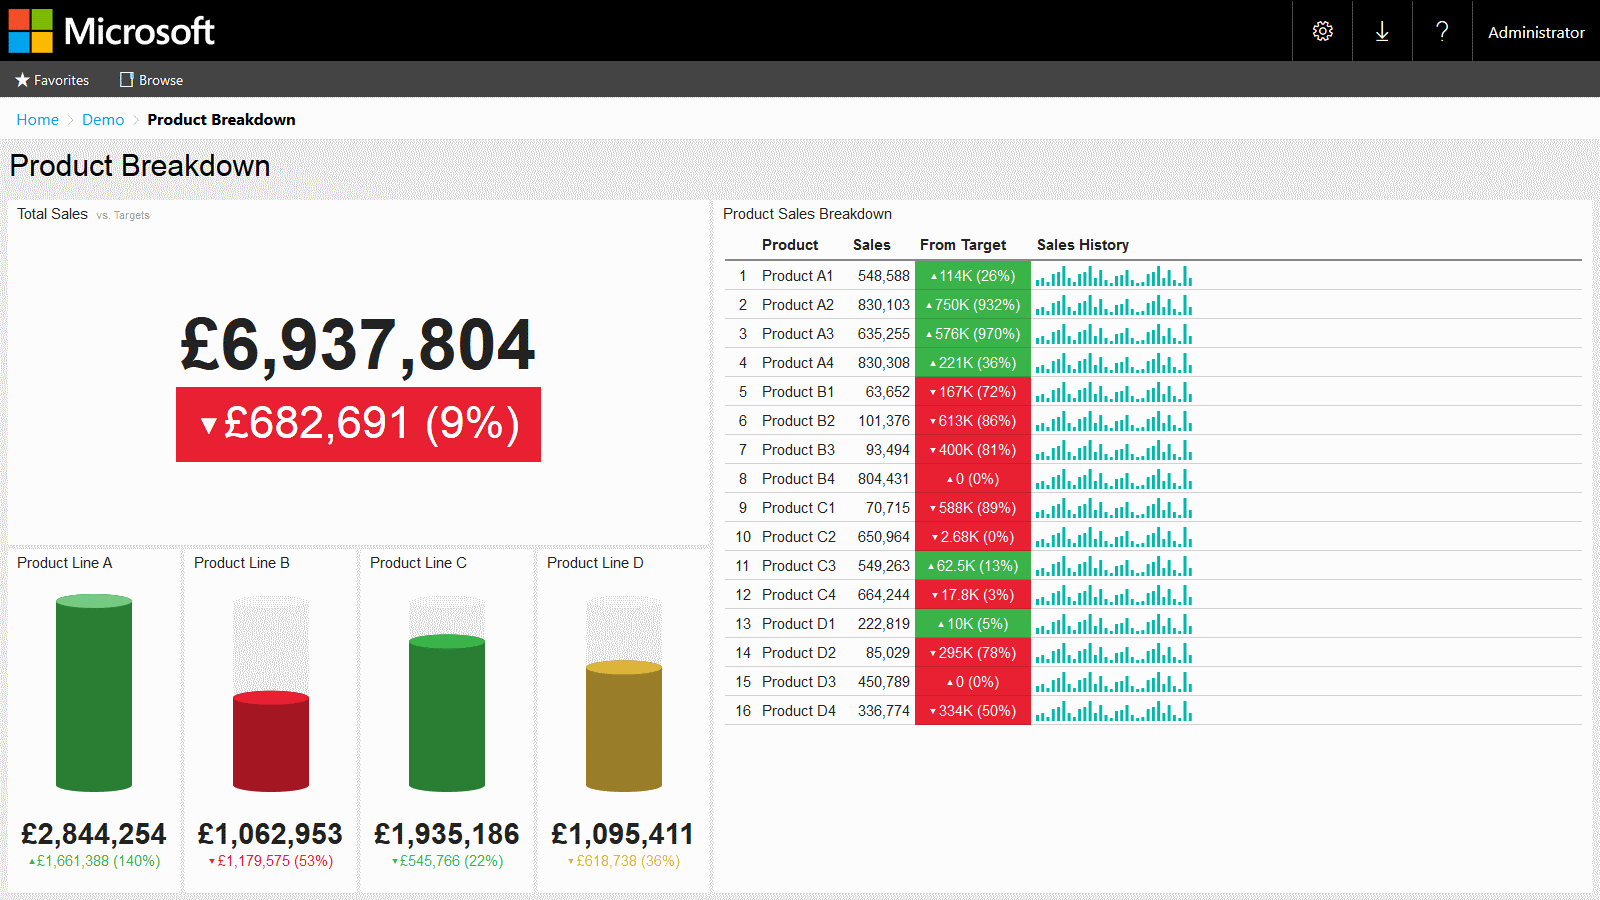Select the Product A3 row name
The height and width of the screenshot is (900, 1600).
click(797, 334)
